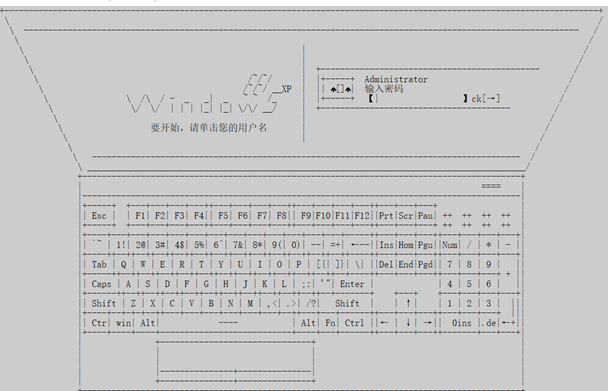This screenshot has height=391, width=608.
Task: Click the M key
Action: pyautogui.click(x=250, y=303)
